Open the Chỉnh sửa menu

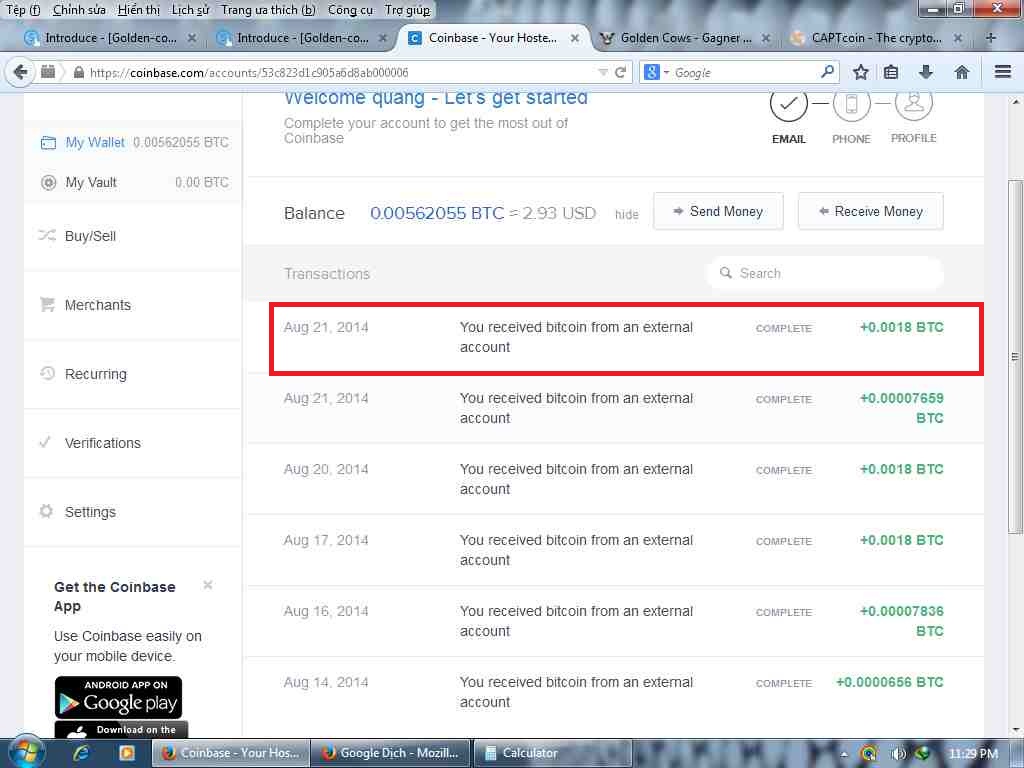(x=79, y=10)
